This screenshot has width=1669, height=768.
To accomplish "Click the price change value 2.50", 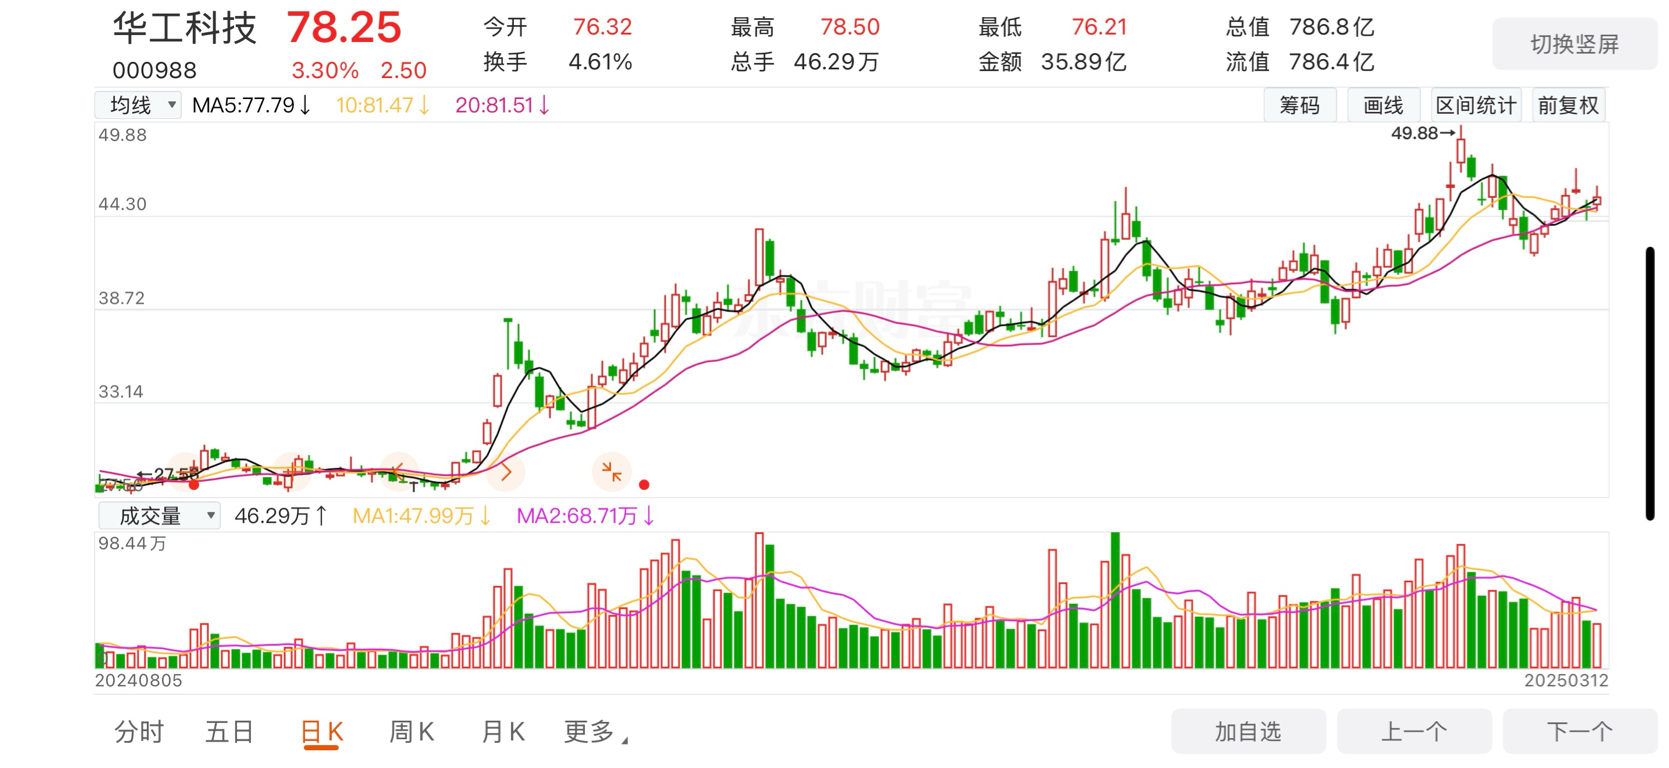I will 403,71.
